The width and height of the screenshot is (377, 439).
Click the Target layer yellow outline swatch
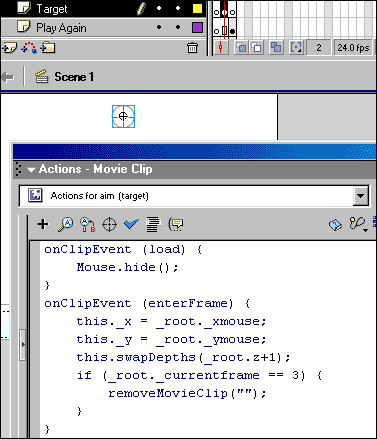coord(197,8)
